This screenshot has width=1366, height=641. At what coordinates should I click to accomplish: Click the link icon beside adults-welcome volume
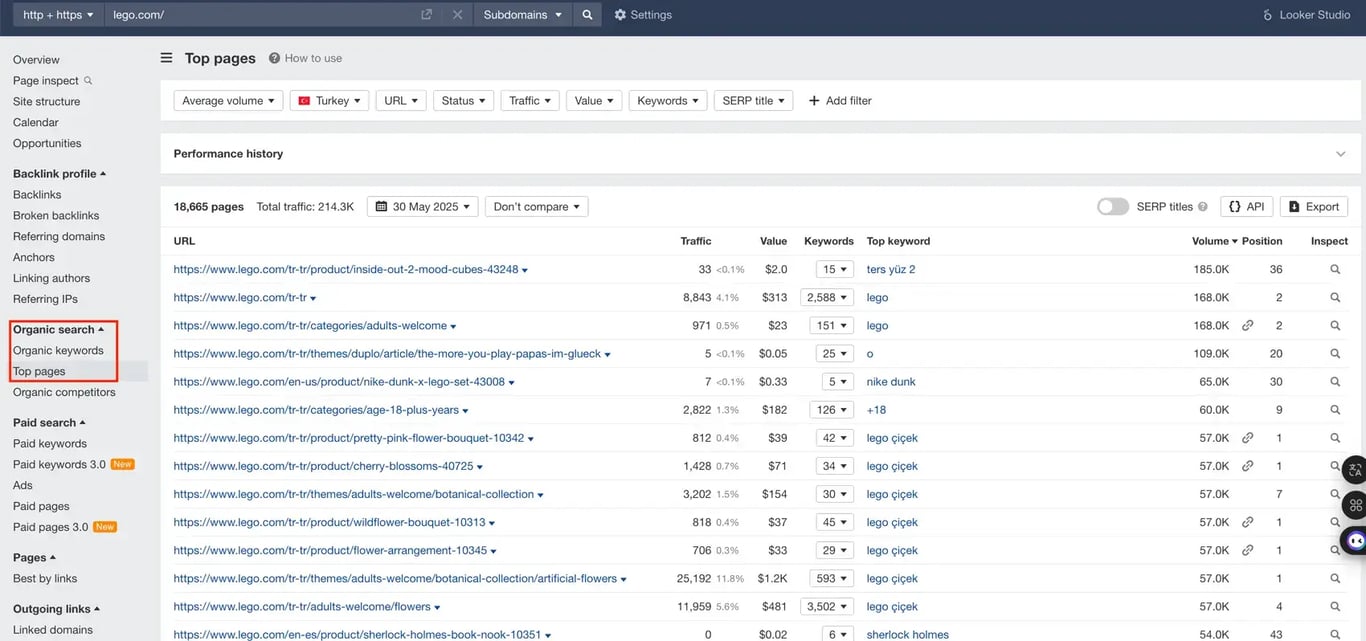point(1247,325)
